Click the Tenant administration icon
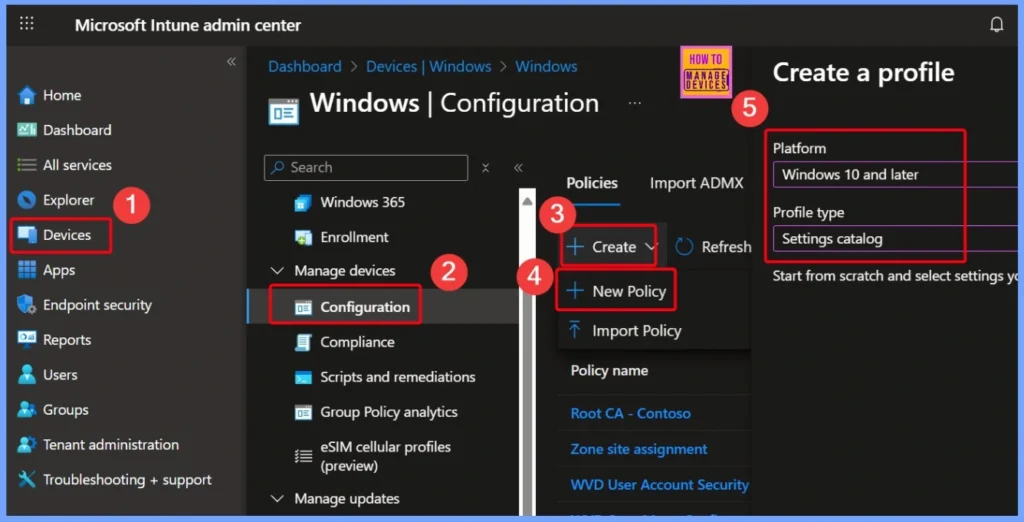The width and height of the screenshot is (1024, 522). tap(27, 444)
